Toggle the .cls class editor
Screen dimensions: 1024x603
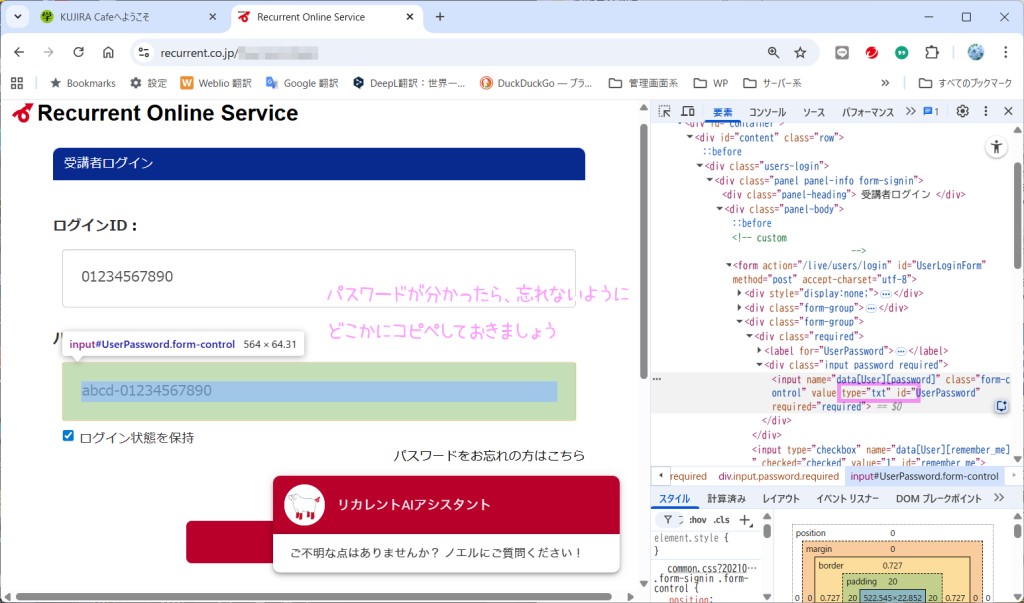(x=721, y=520)
